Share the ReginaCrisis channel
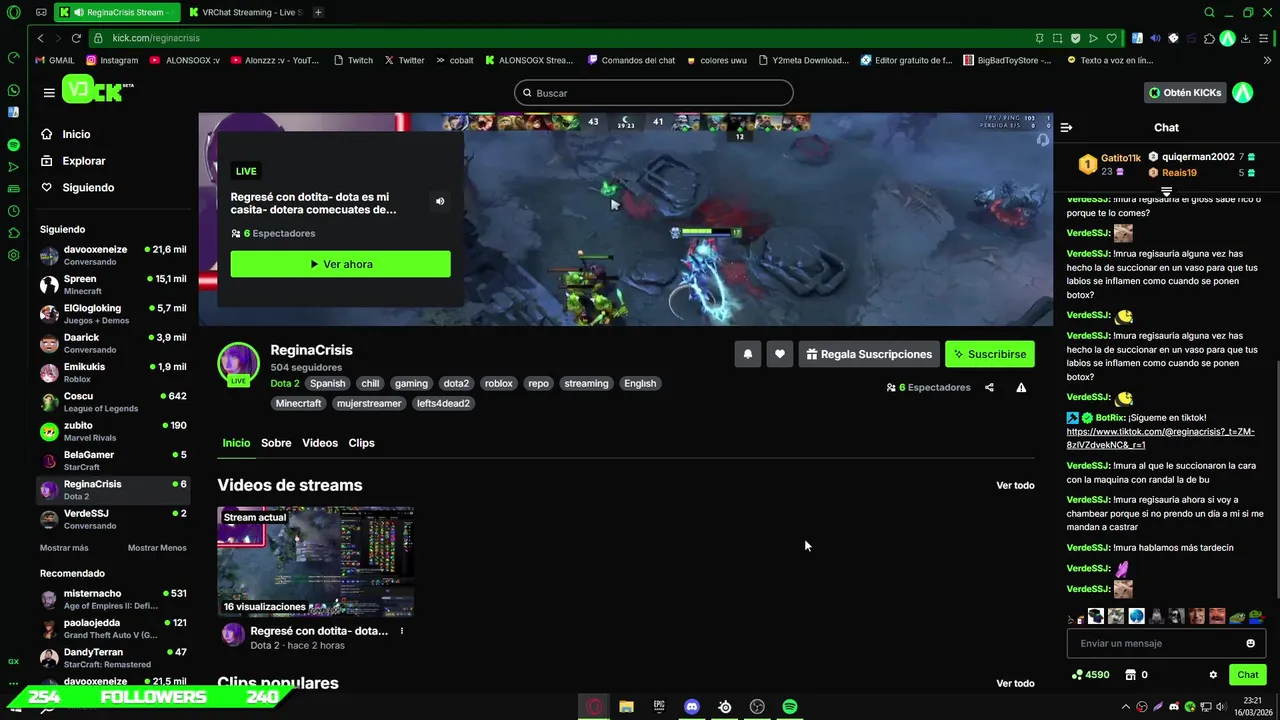This screenshot has width=1280, height=720. [989, 387]
